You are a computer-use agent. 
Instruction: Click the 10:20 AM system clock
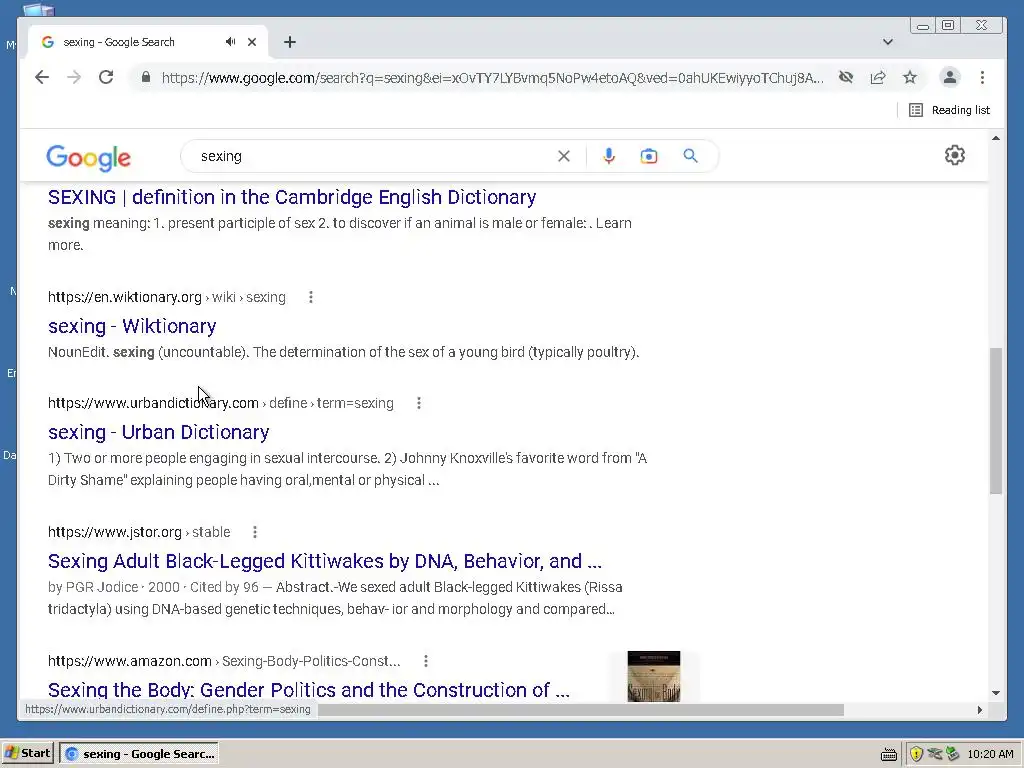(990, 754)
